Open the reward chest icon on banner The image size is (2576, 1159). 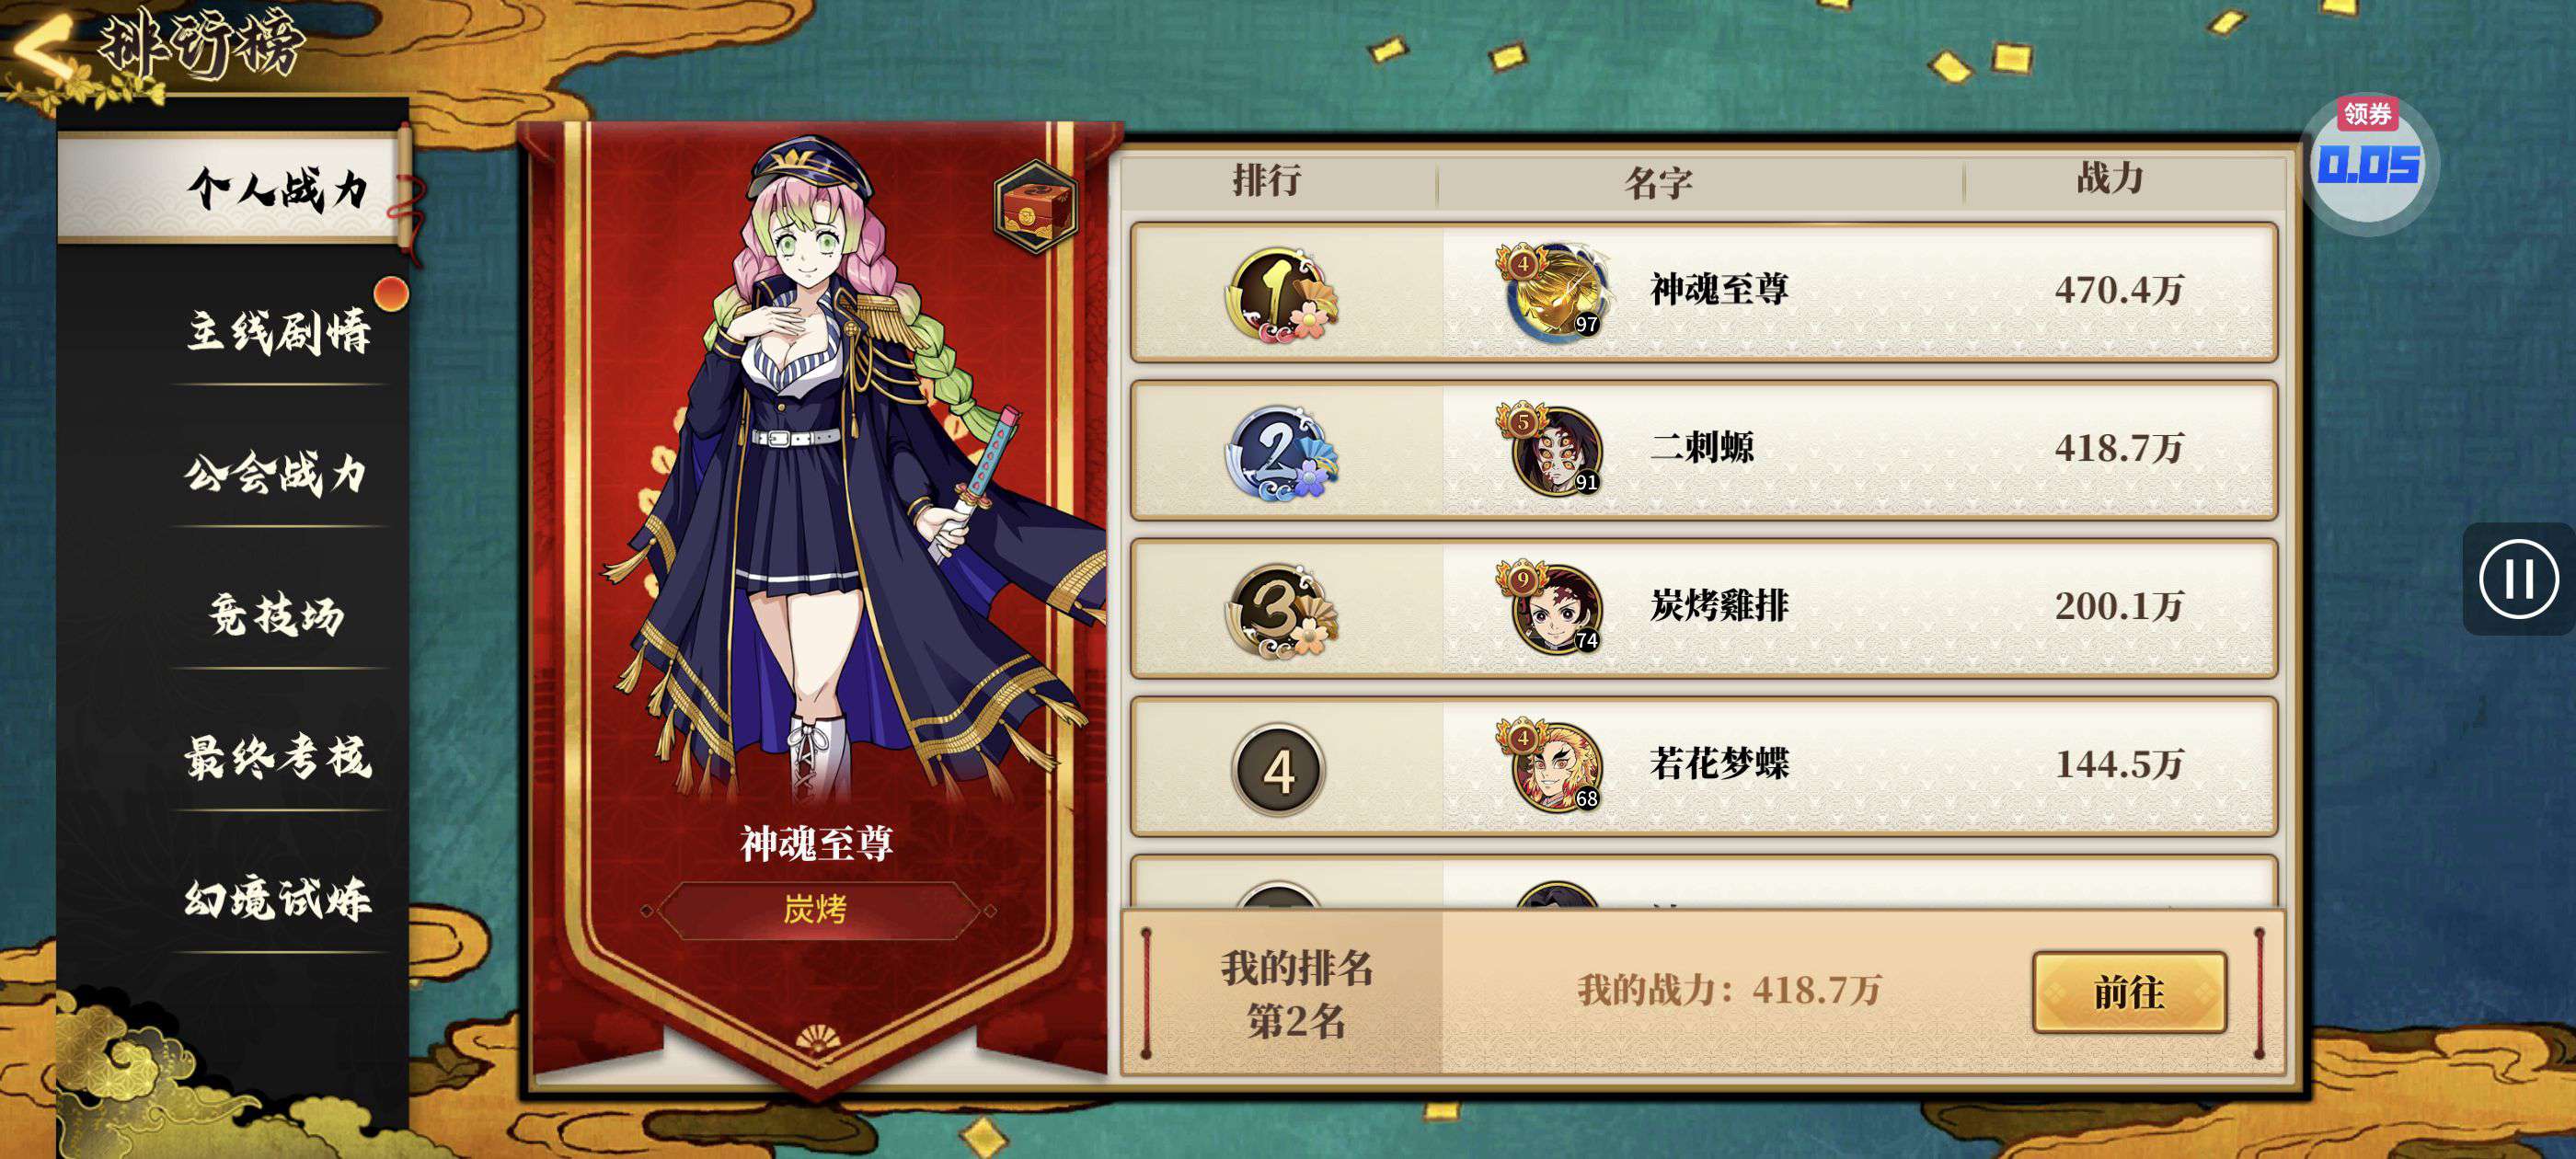1035,206
